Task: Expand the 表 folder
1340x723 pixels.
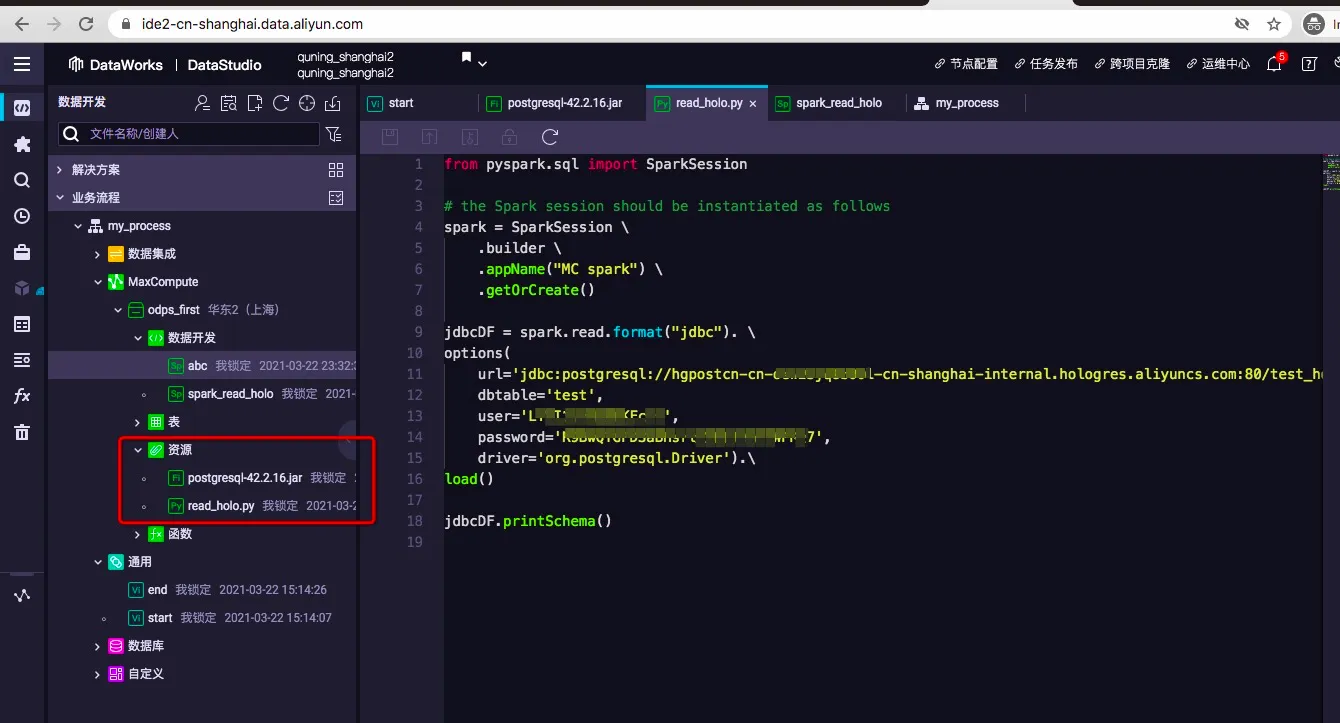Action: pos(138,422)
